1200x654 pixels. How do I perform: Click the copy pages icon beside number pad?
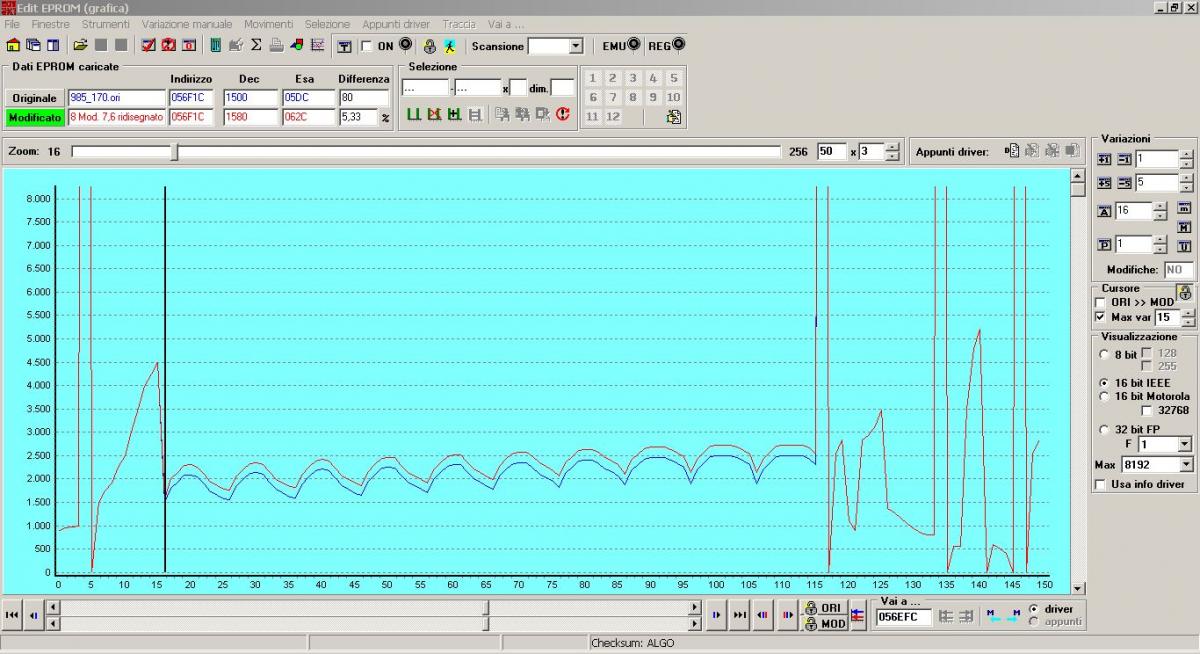pyautogui.click(x=674, y=117)
